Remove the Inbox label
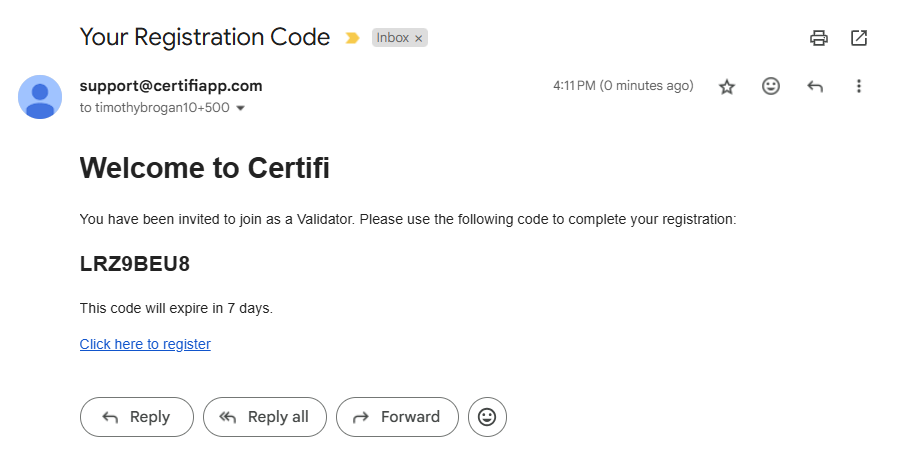Screen dimensions: 902x462 [419, 38]
